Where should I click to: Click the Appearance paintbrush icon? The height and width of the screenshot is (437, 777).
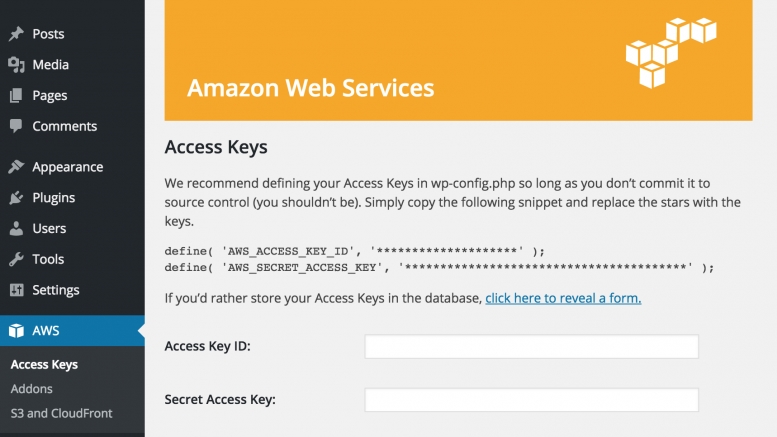click(16, 166)
